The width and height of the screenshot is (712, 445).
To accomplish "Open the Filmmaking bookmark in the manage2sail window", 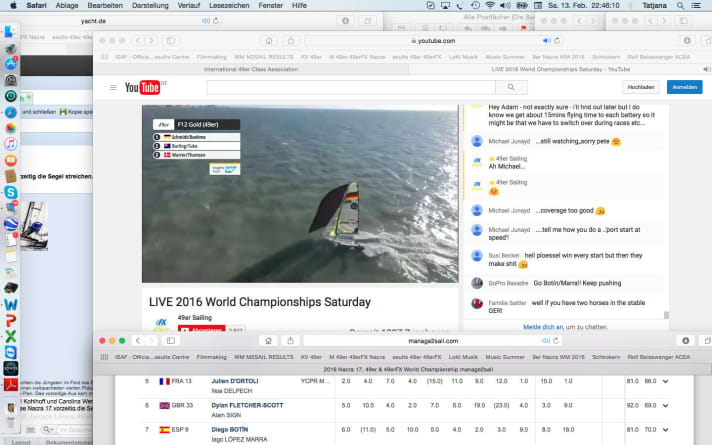I will point(212,357).
